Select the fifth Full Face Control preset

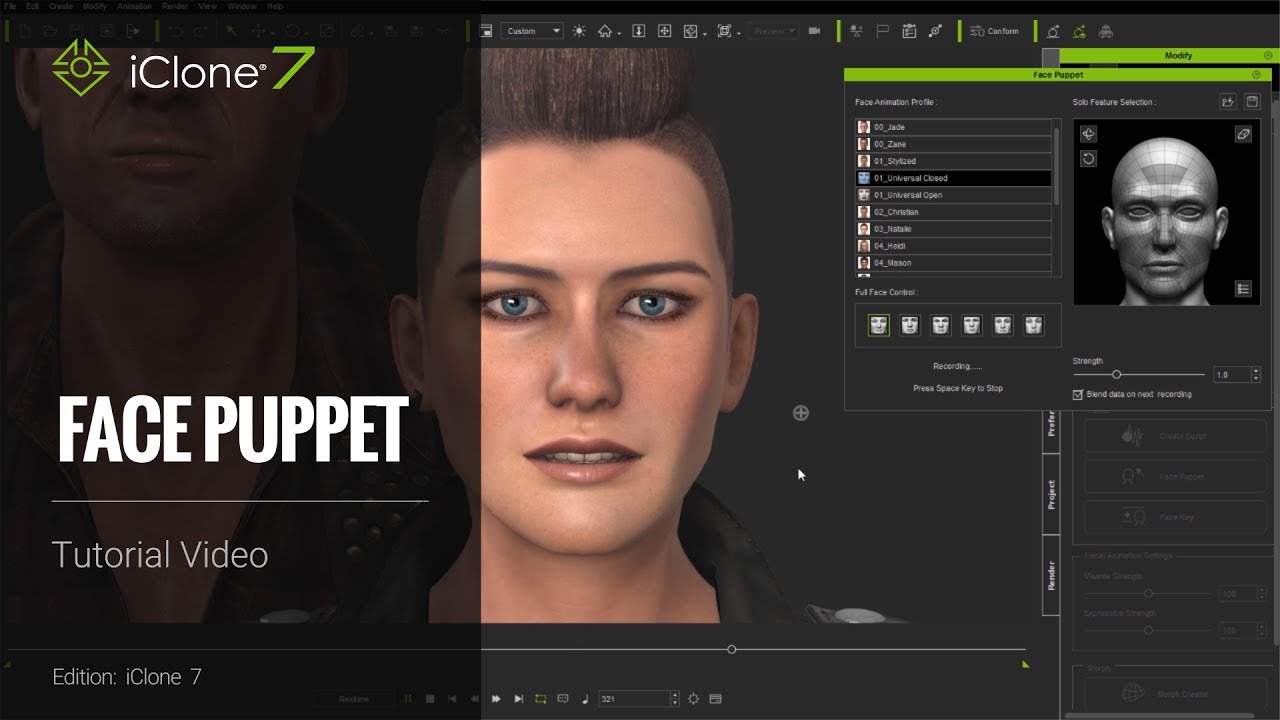coord(1003,325)
